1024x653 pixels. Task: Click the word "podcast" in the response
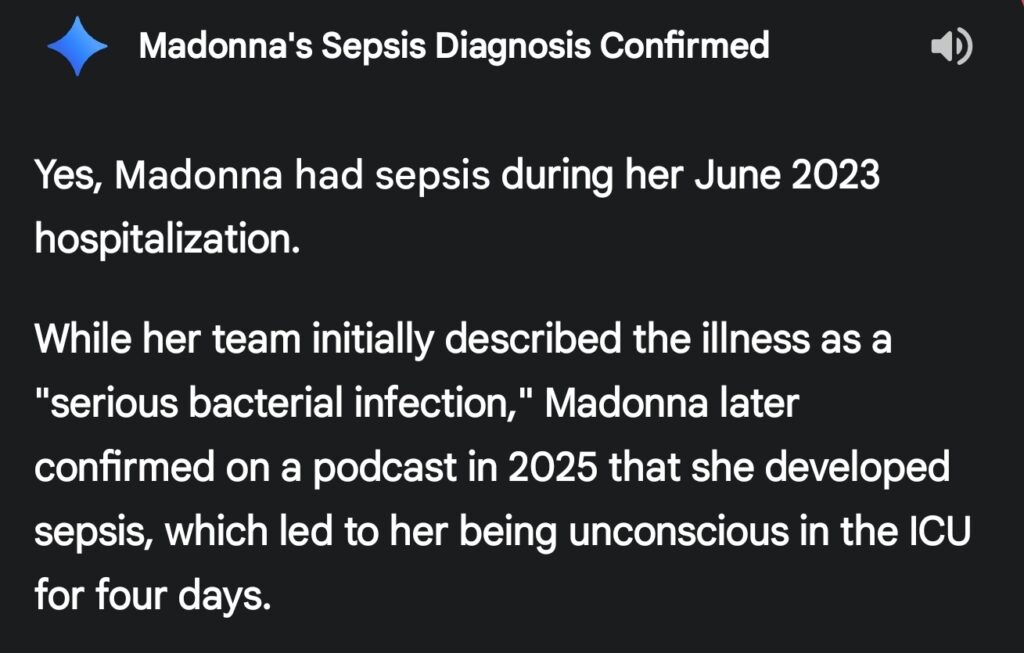click(x=372, y=470)
